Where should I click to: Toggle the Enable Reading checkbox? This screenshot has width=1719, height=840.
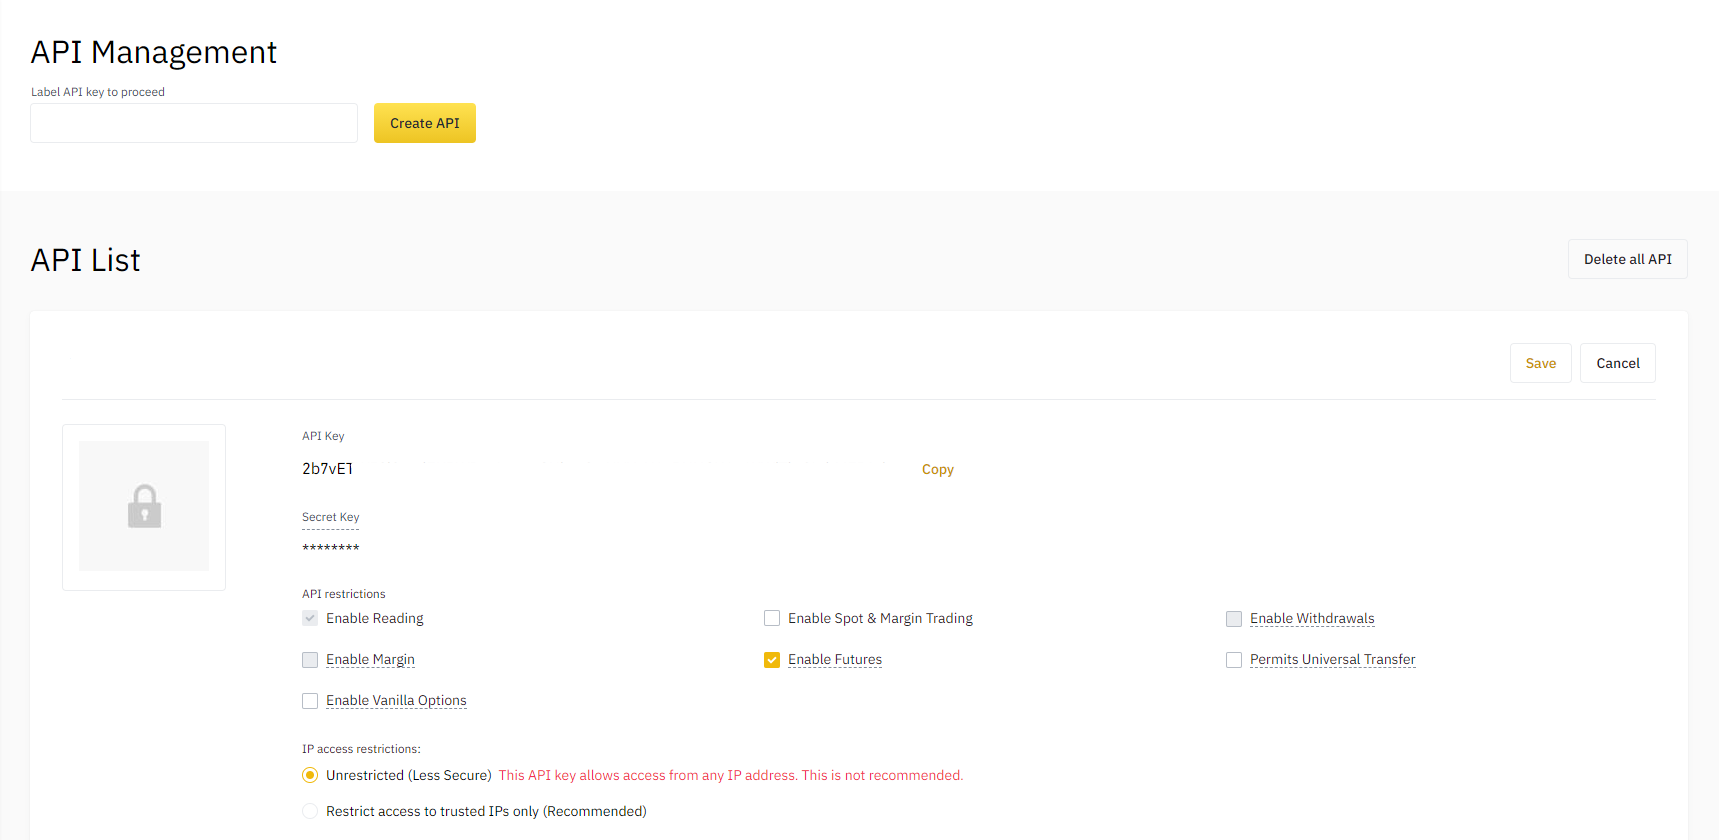(310, 618)
